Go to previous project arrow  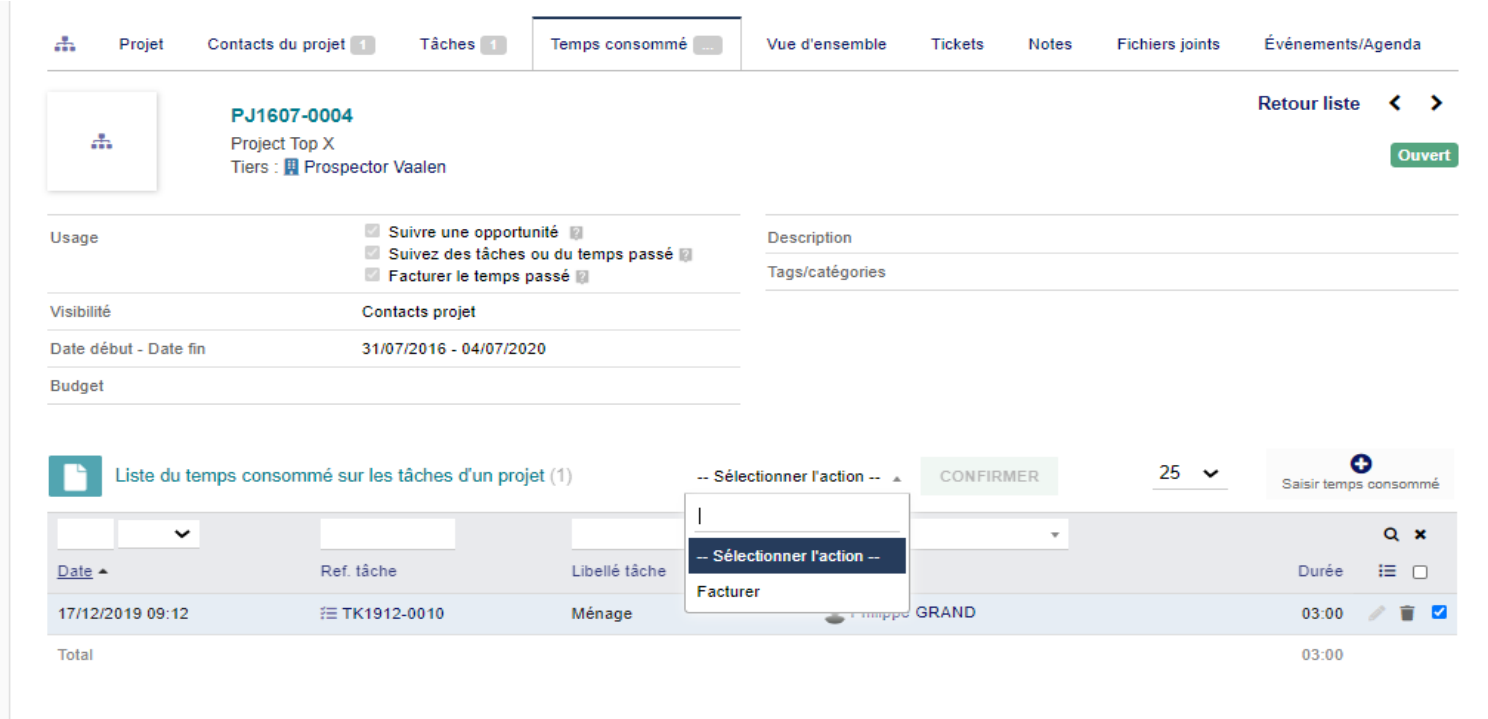coord(1395,103)
